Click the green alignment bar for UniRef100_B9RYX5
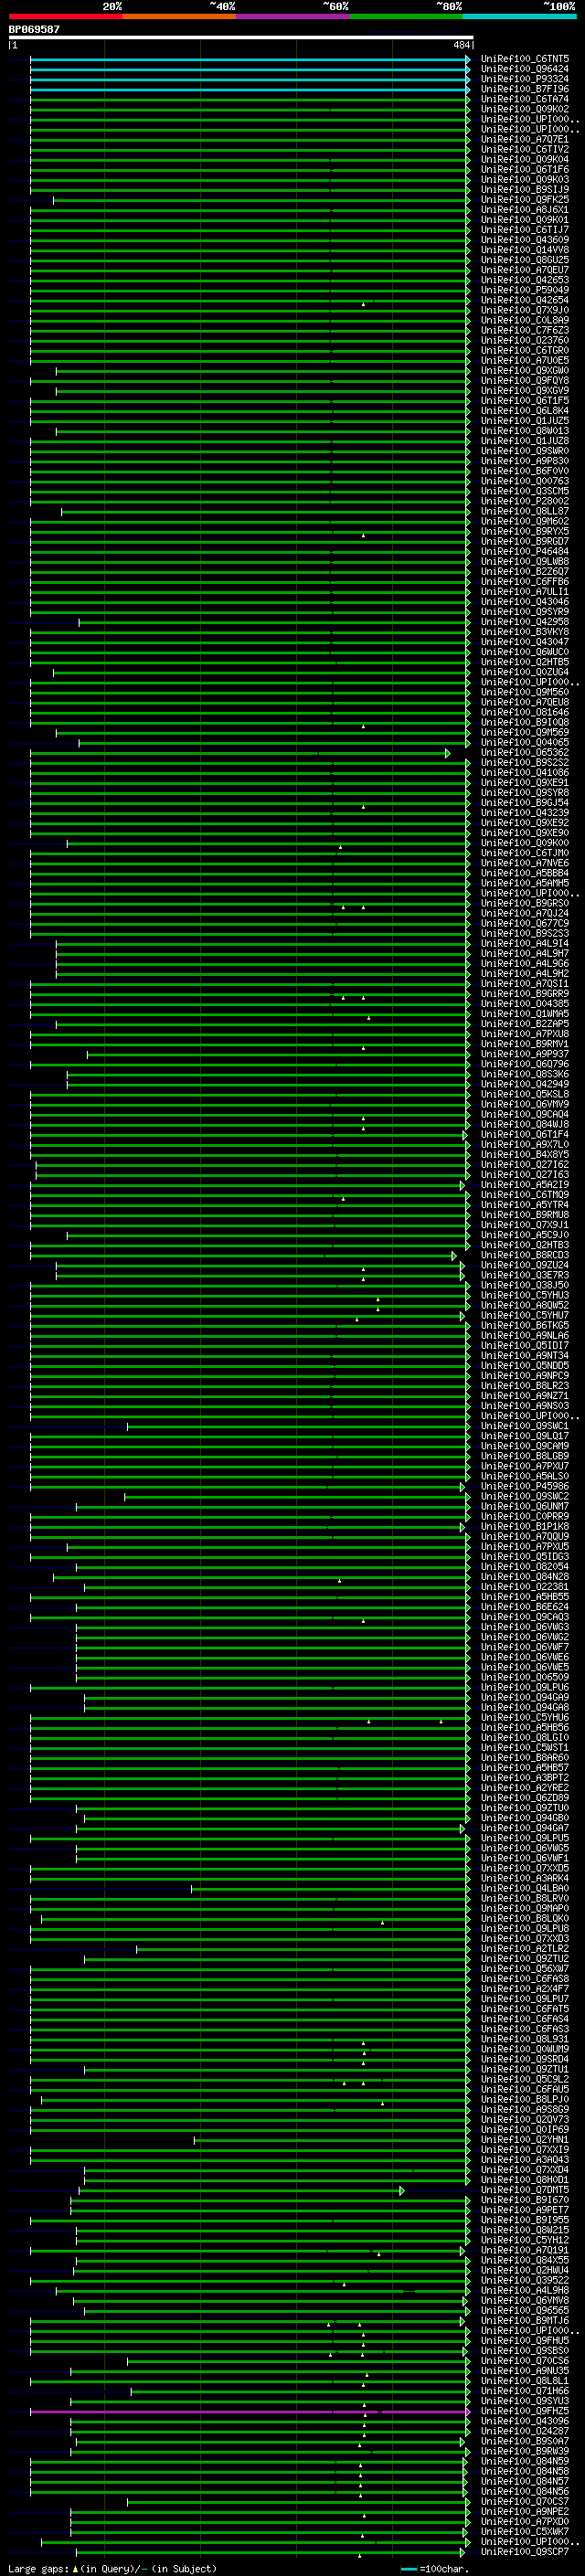 click(249, 531)
